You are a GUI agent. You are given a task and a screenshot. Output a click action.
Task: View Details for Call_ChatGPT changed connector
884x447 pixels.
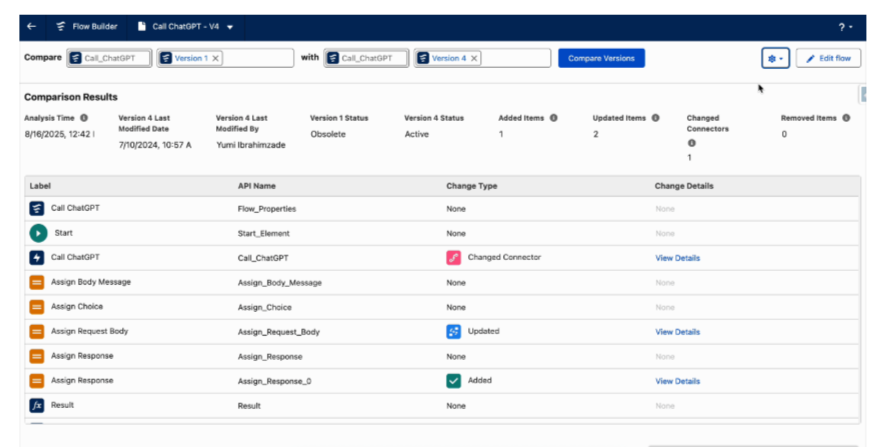click(678, 258)
